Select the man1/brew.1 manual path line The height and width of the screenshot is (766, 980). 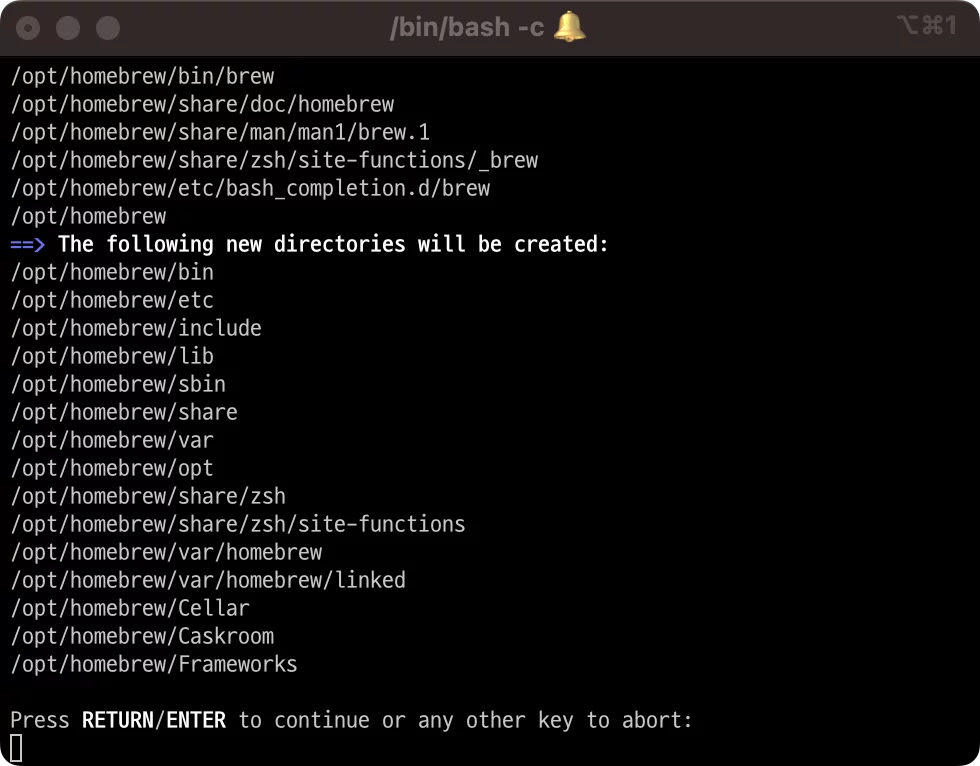click(x=219, y=131)
